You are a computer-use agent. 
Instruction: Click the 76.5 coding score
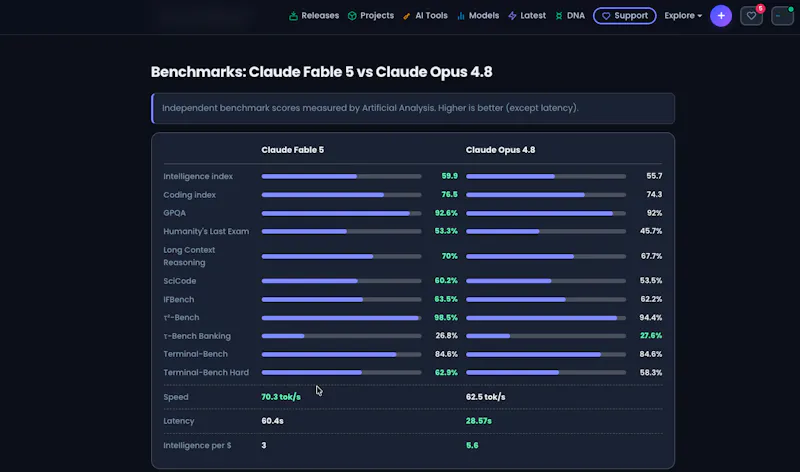pyautogui.click(x=449, y=194)
